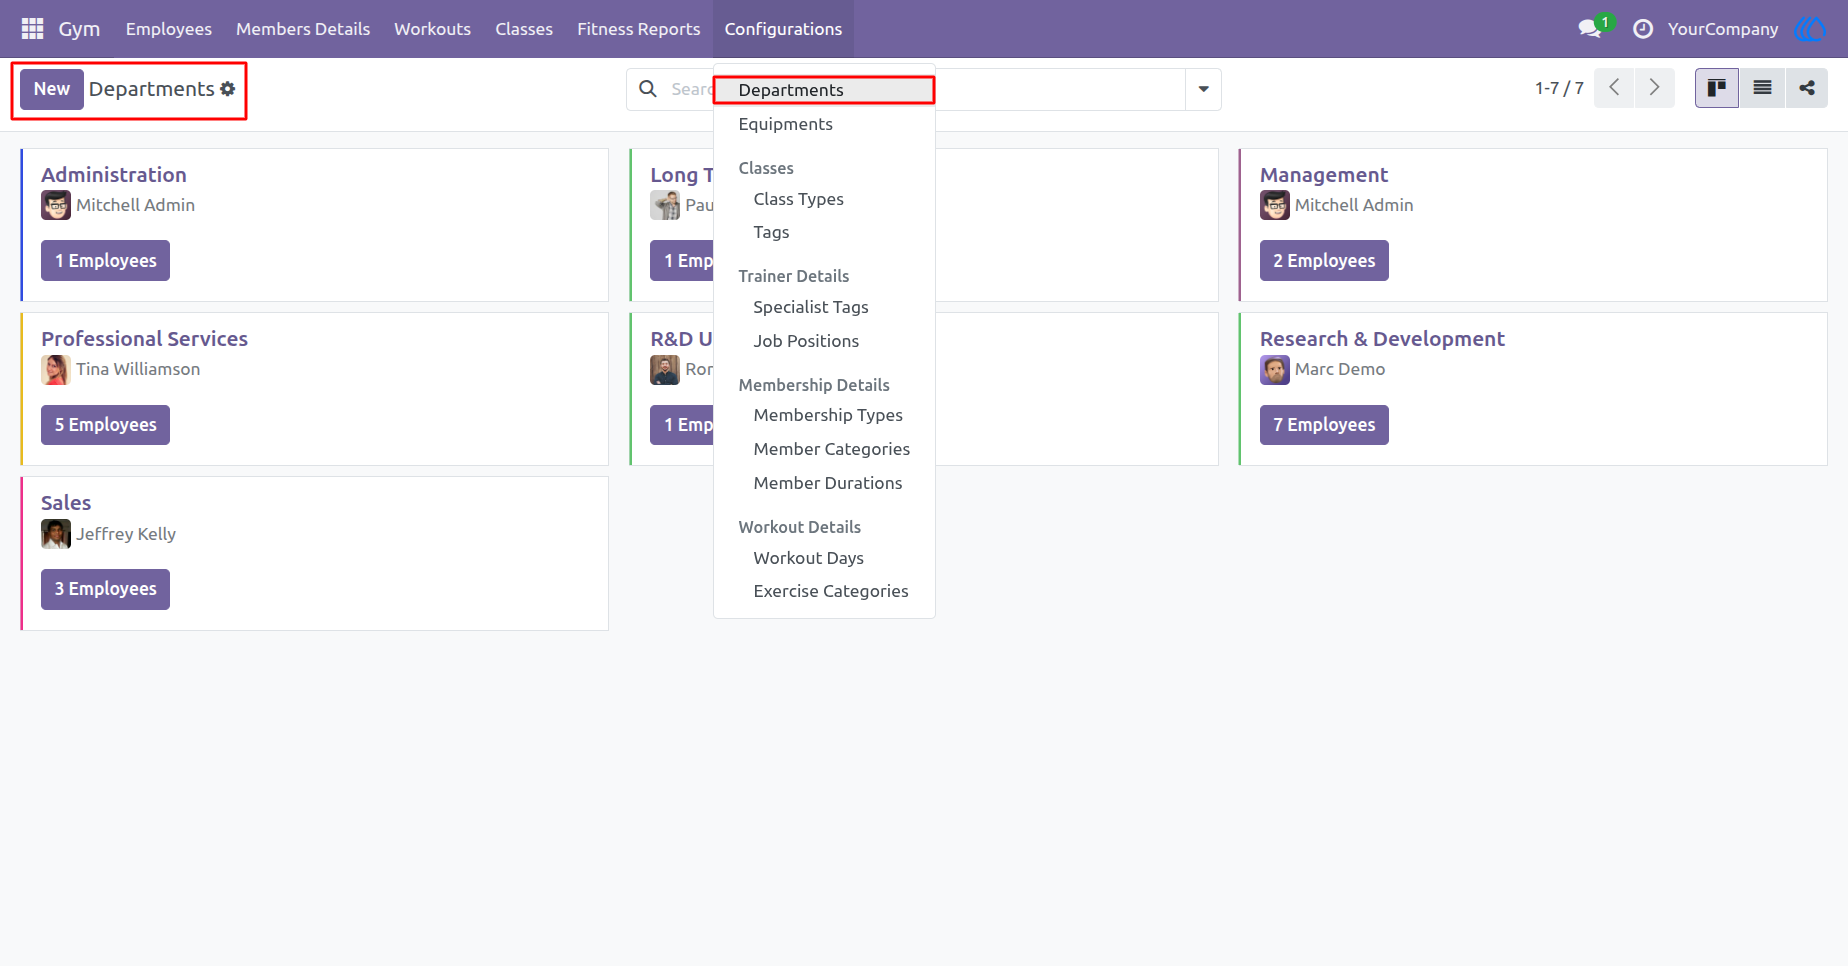Select Departments in the dropdown menu
This screenshot has height=966, width=1848.
tap(824, 90)
